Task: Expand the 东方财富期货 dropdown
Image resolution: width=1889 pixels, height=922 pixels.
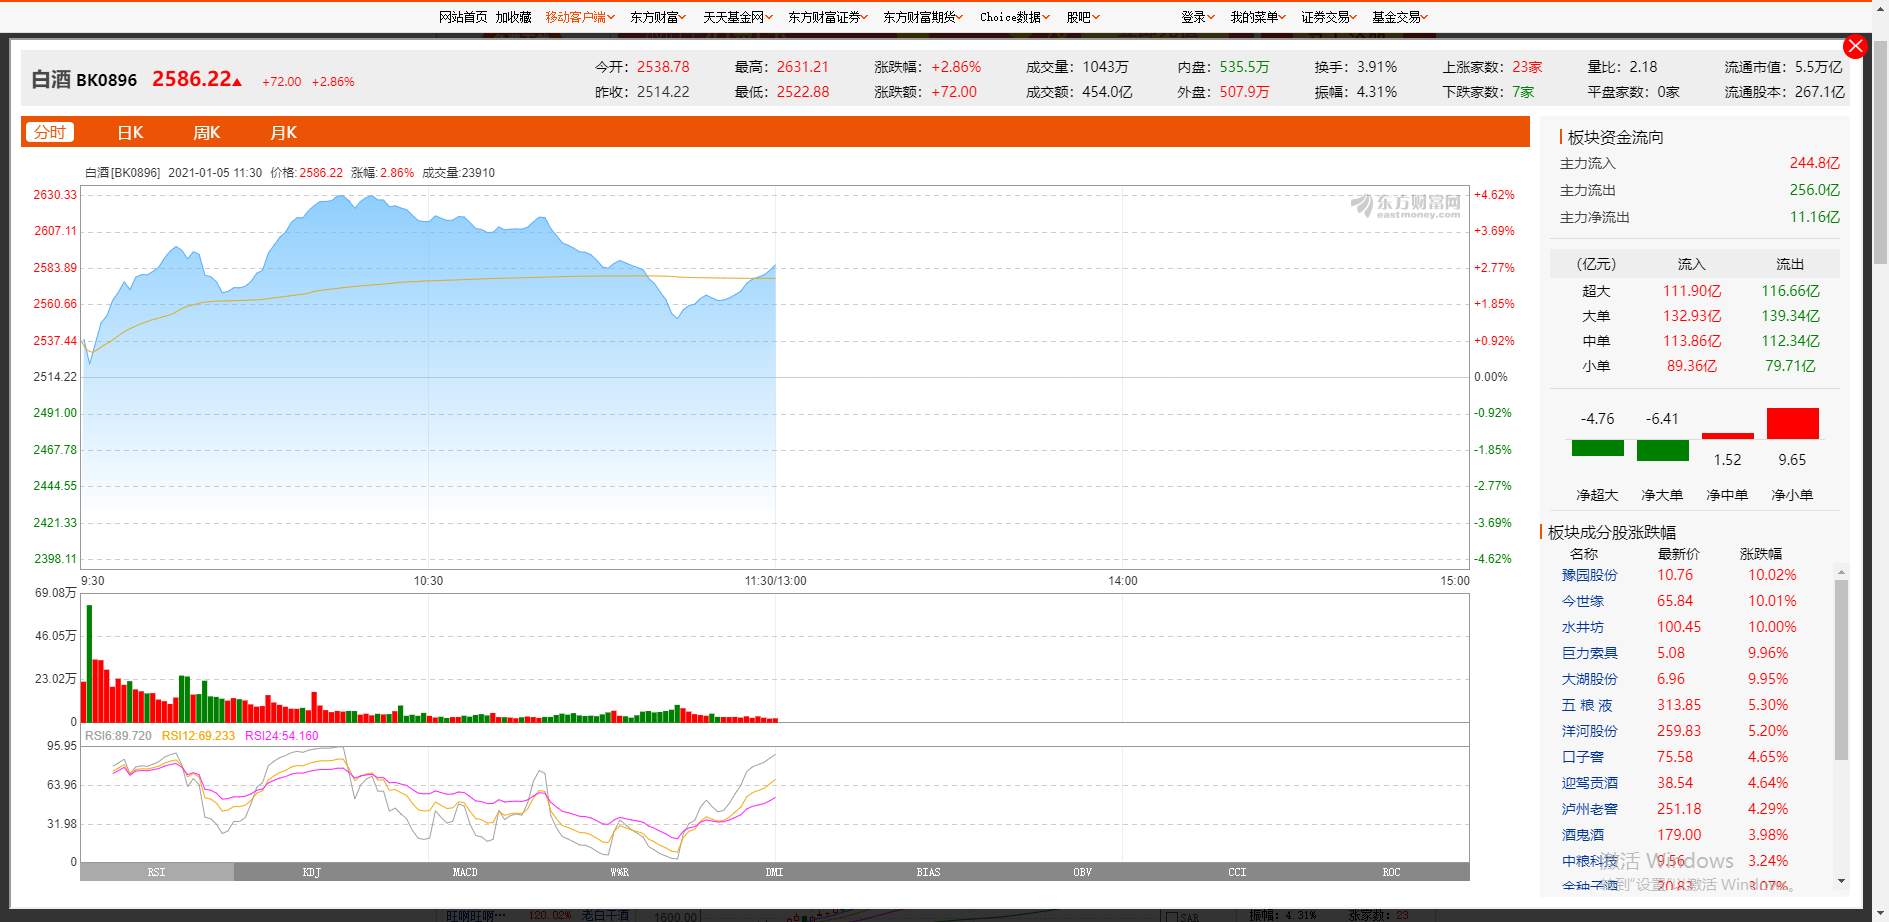Action: point(923,17)
